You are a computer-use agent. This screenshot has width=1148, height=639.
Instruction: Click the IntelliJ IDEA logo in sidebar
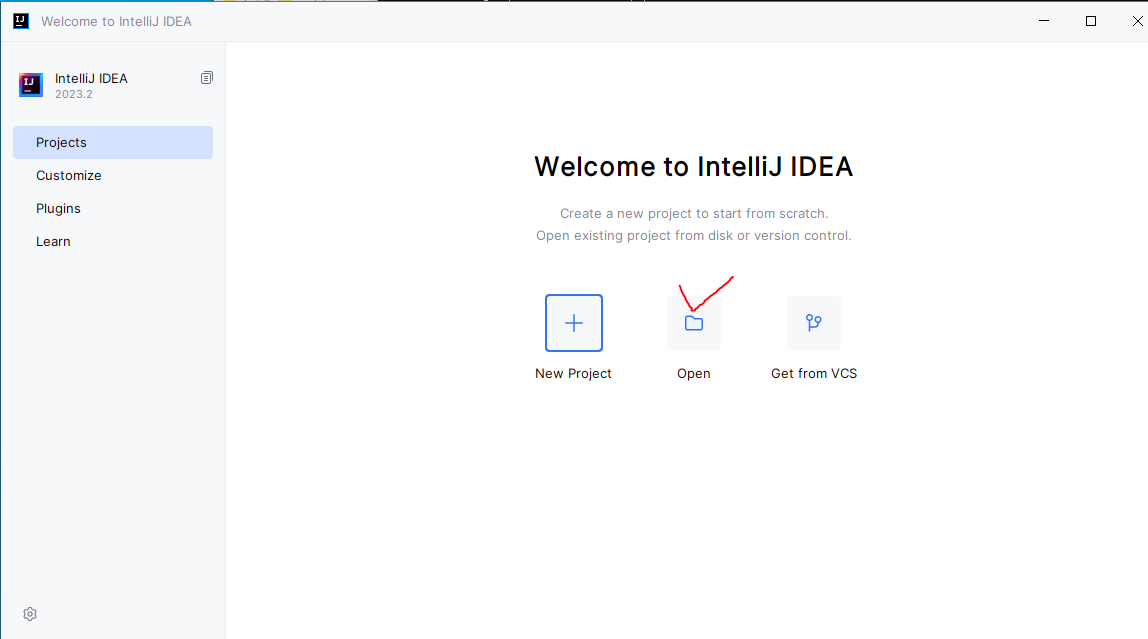click(31, 85)
